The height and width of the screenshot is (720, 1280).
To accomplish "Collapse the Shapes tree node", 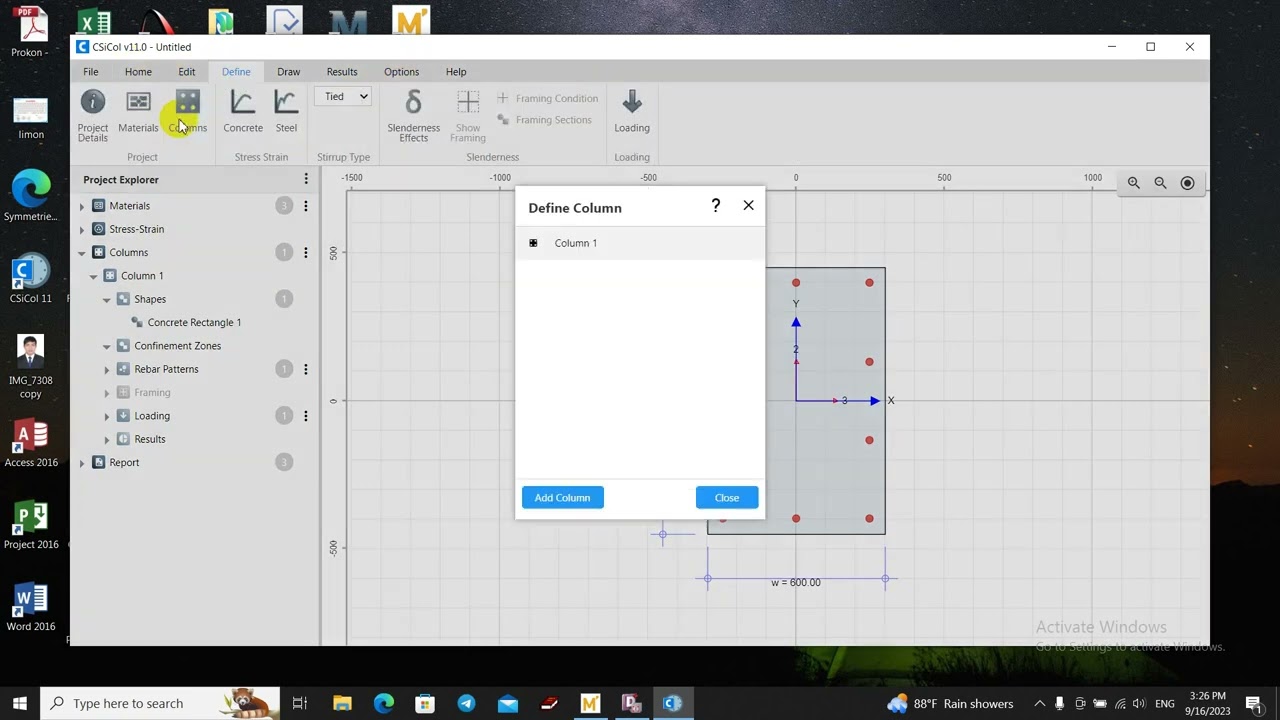I will [x=107, y=299].
